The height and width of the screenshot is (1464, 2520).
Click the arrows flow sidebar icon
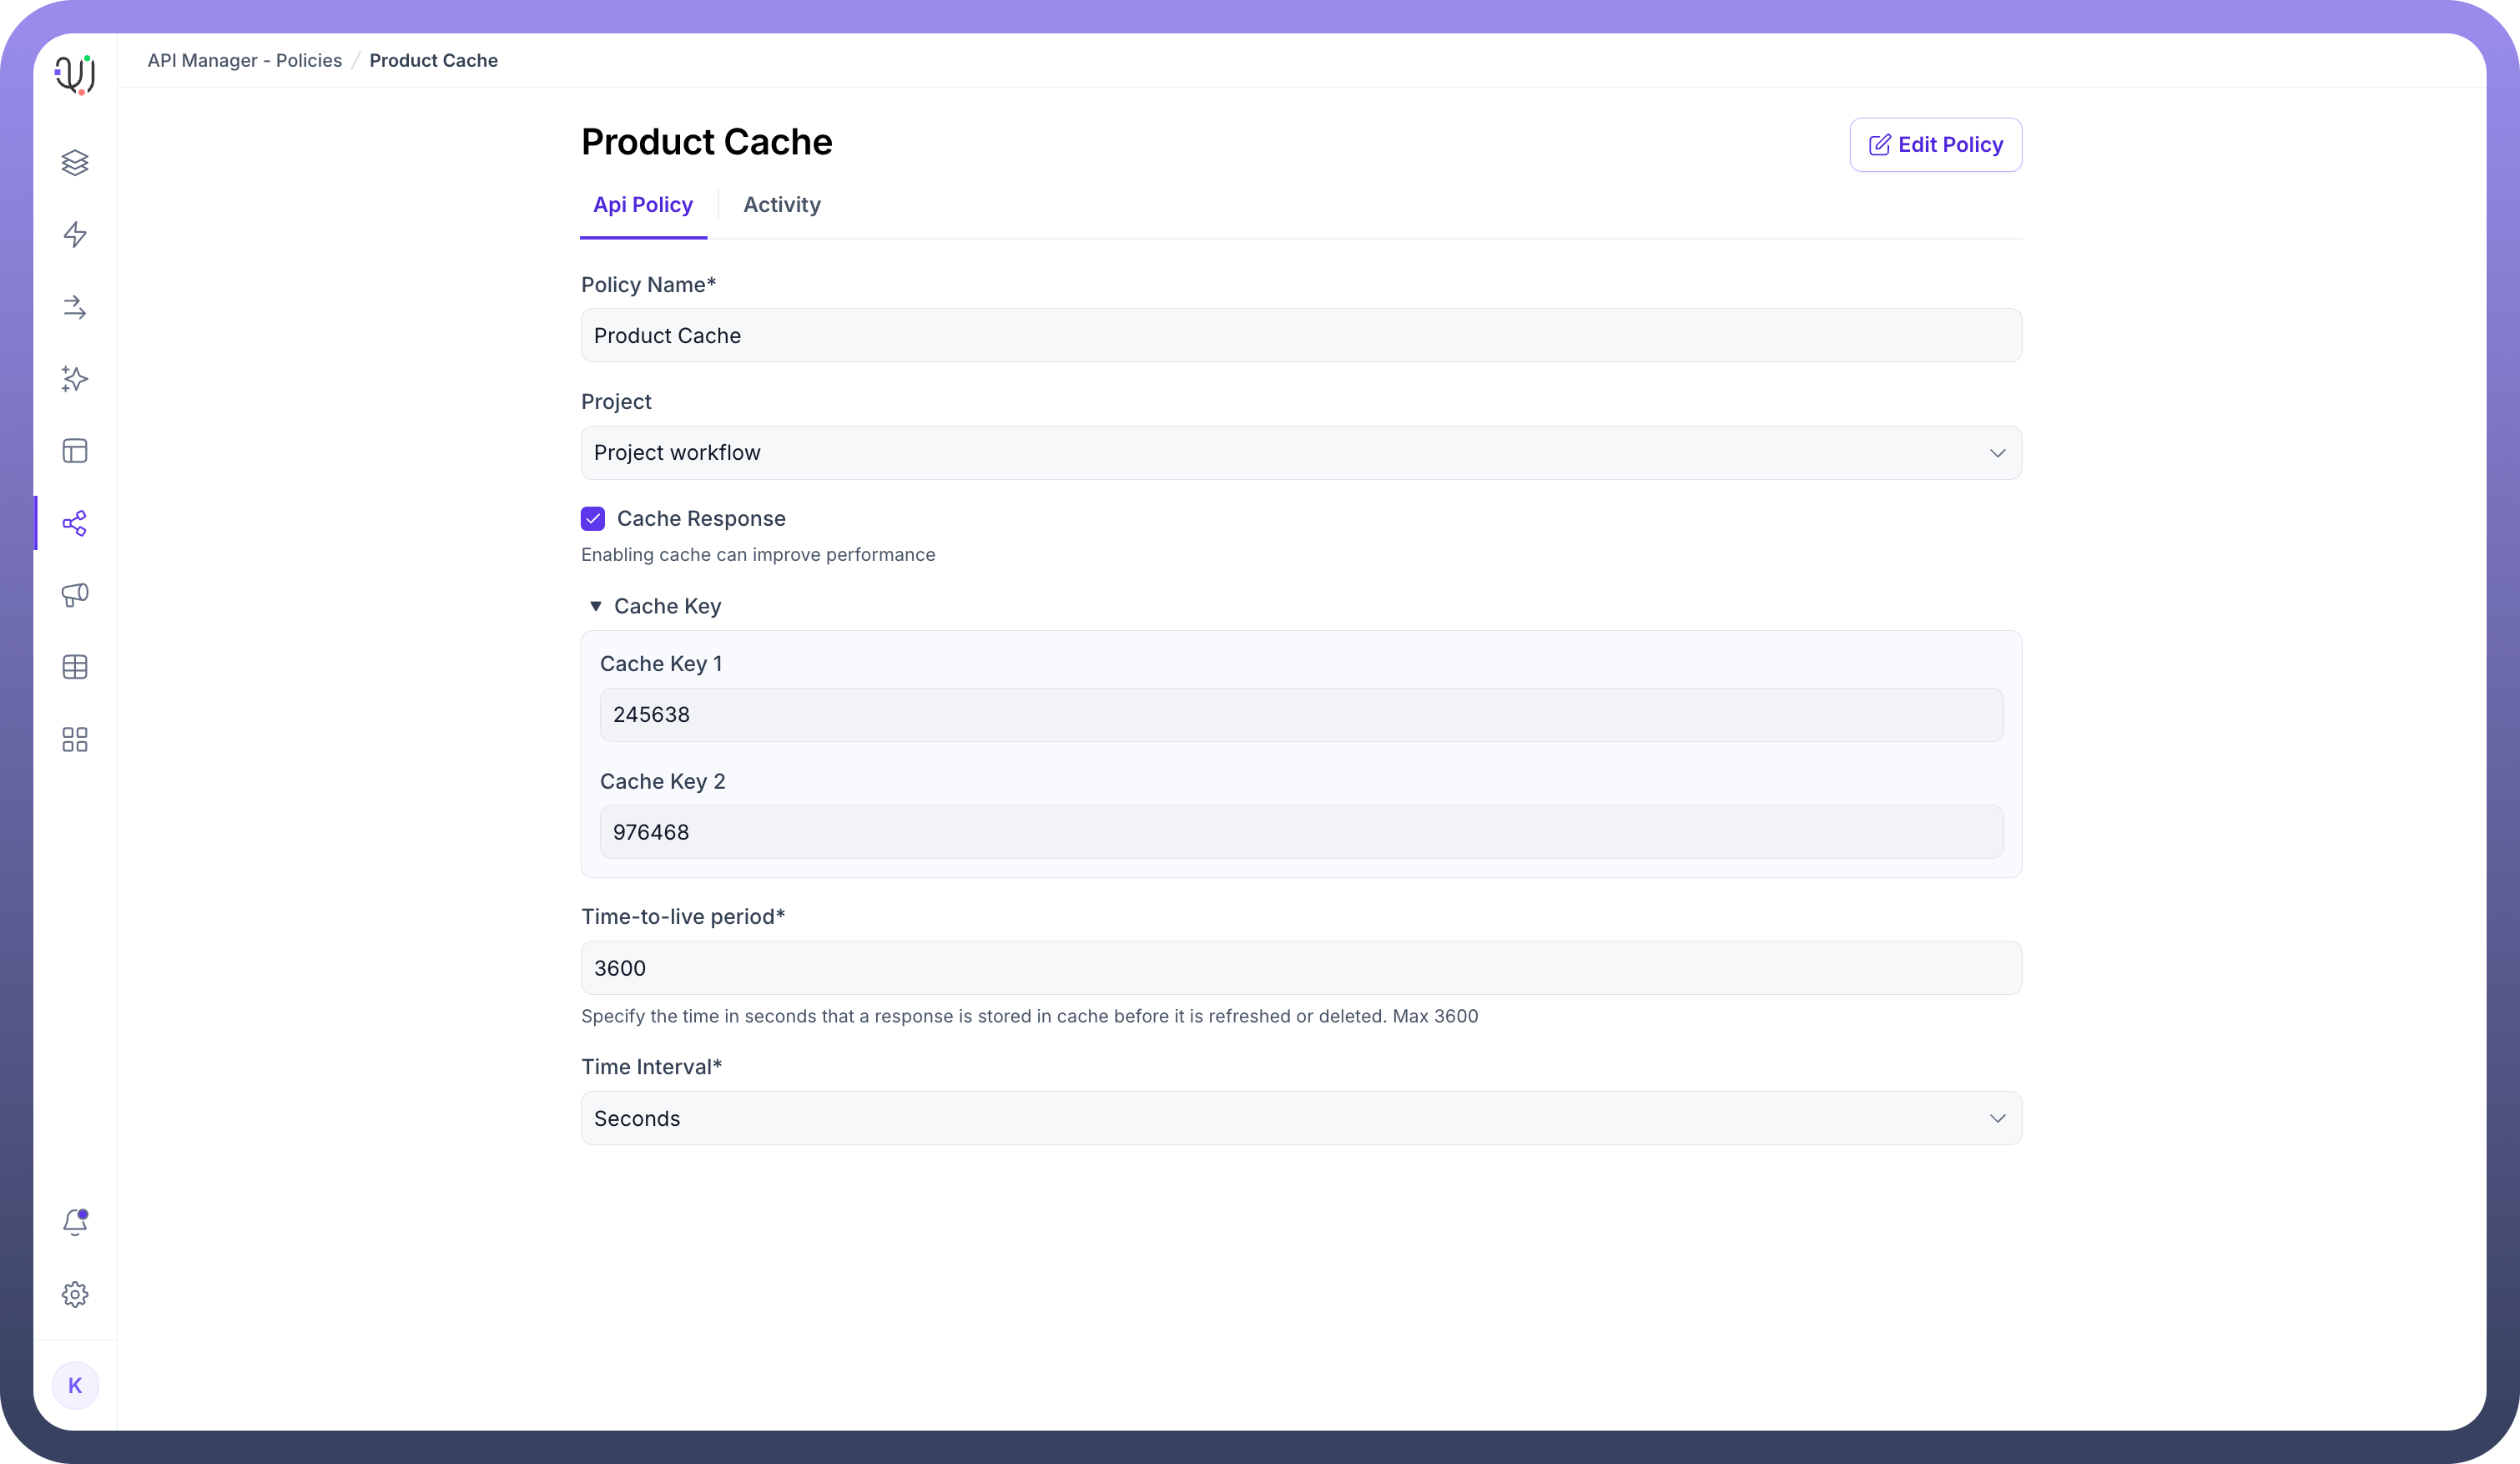[75, 307]
